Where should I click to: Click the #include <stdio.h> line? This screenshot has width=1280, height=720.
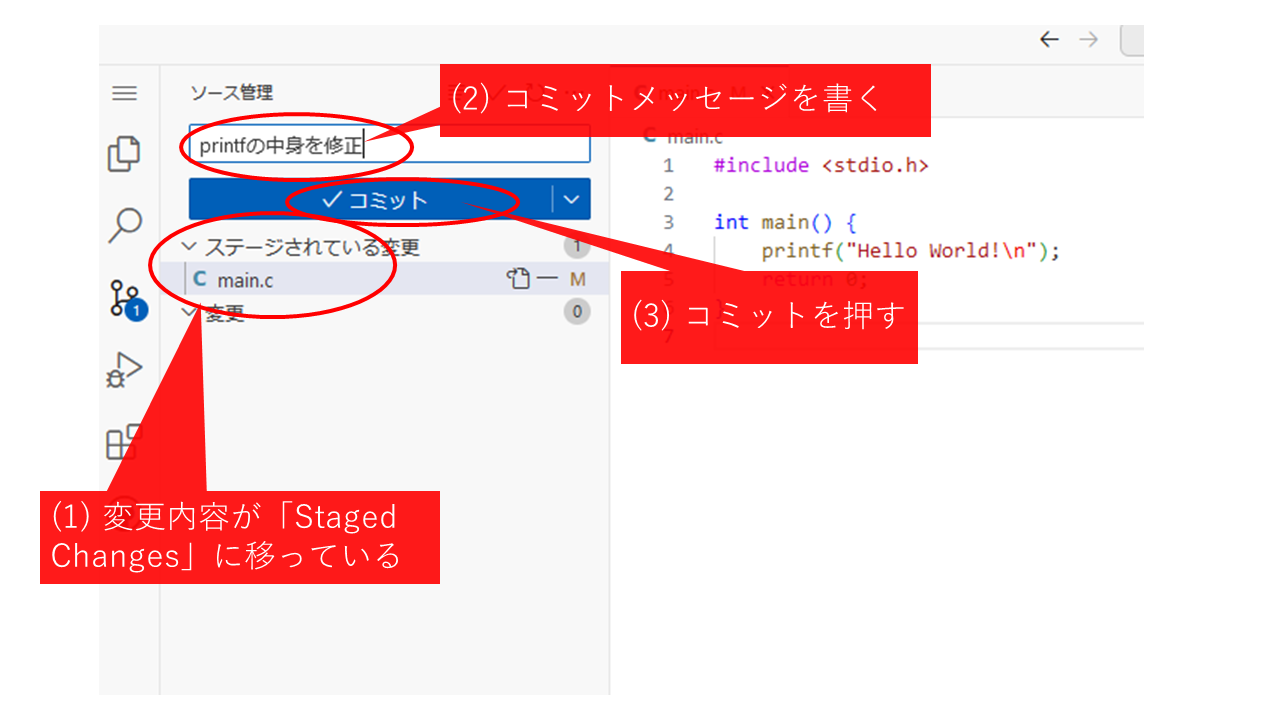click(820, 165)
